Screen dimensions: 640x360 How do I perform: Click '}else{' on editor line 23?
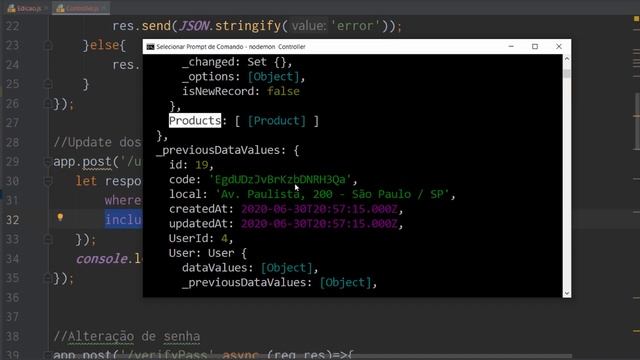(x=104, y=45)
